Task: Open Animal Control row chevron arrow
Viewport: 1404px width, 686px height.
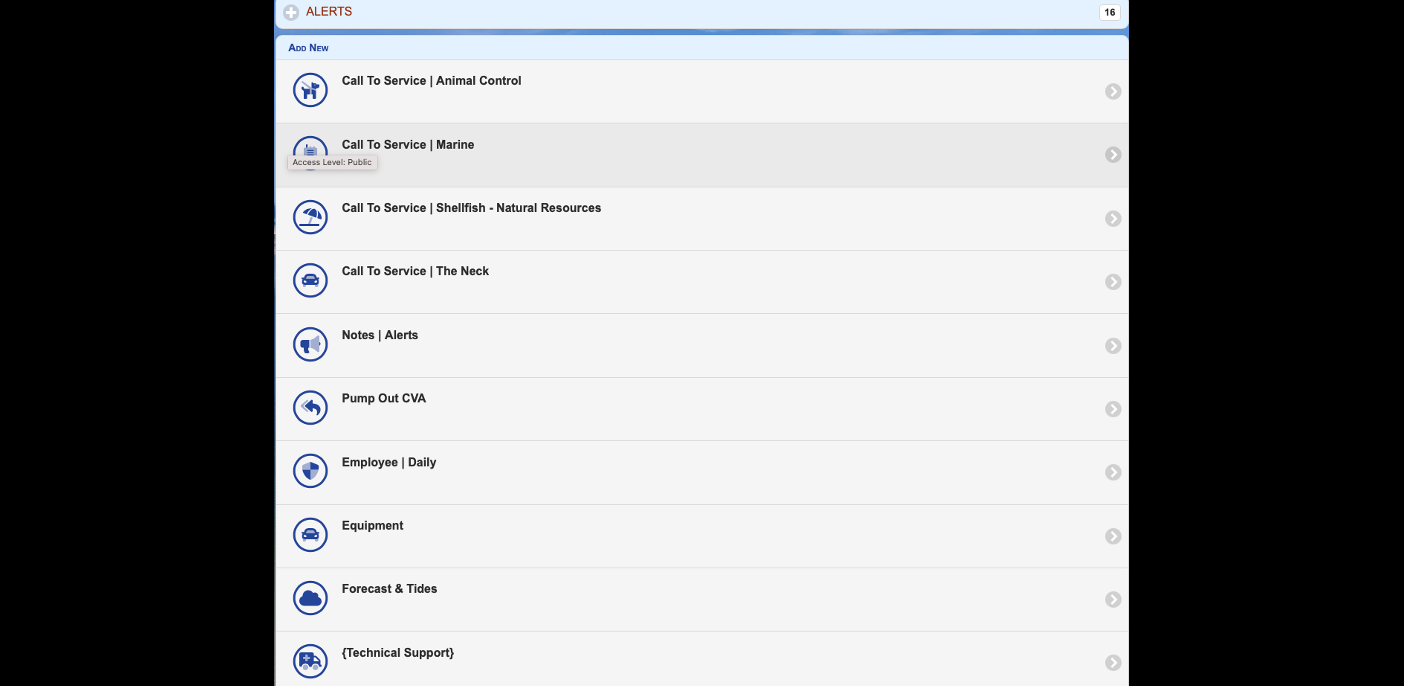Action: click(x=1113, y=91)
